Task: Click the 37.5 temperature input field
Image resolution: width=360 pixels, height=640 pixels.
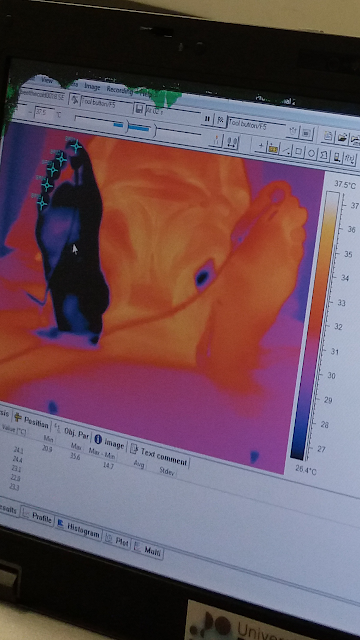Action: (x=43, y=113)
